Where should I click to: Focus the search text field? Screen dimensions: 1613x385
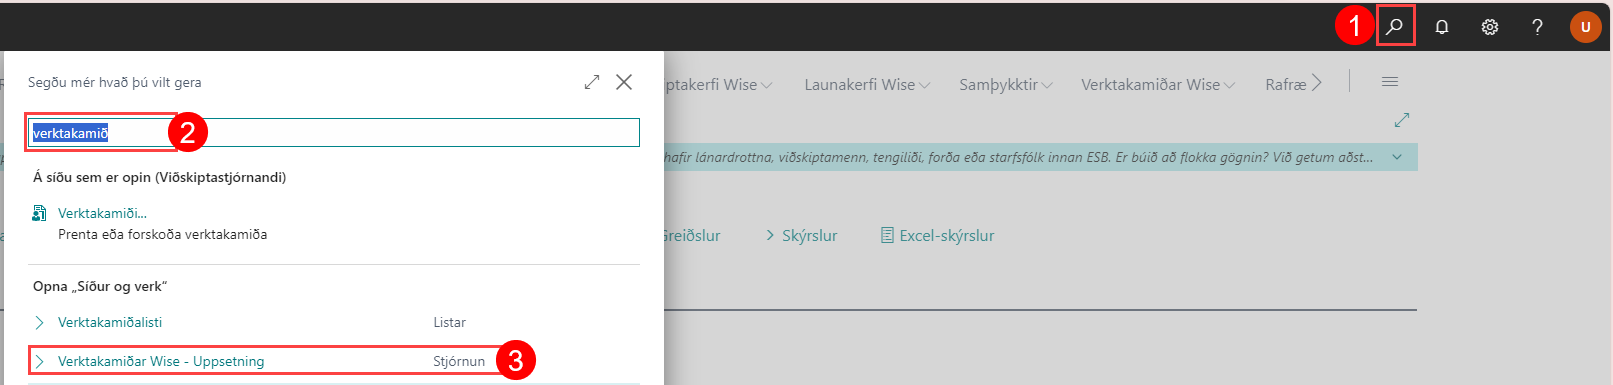tap(333, 133)
